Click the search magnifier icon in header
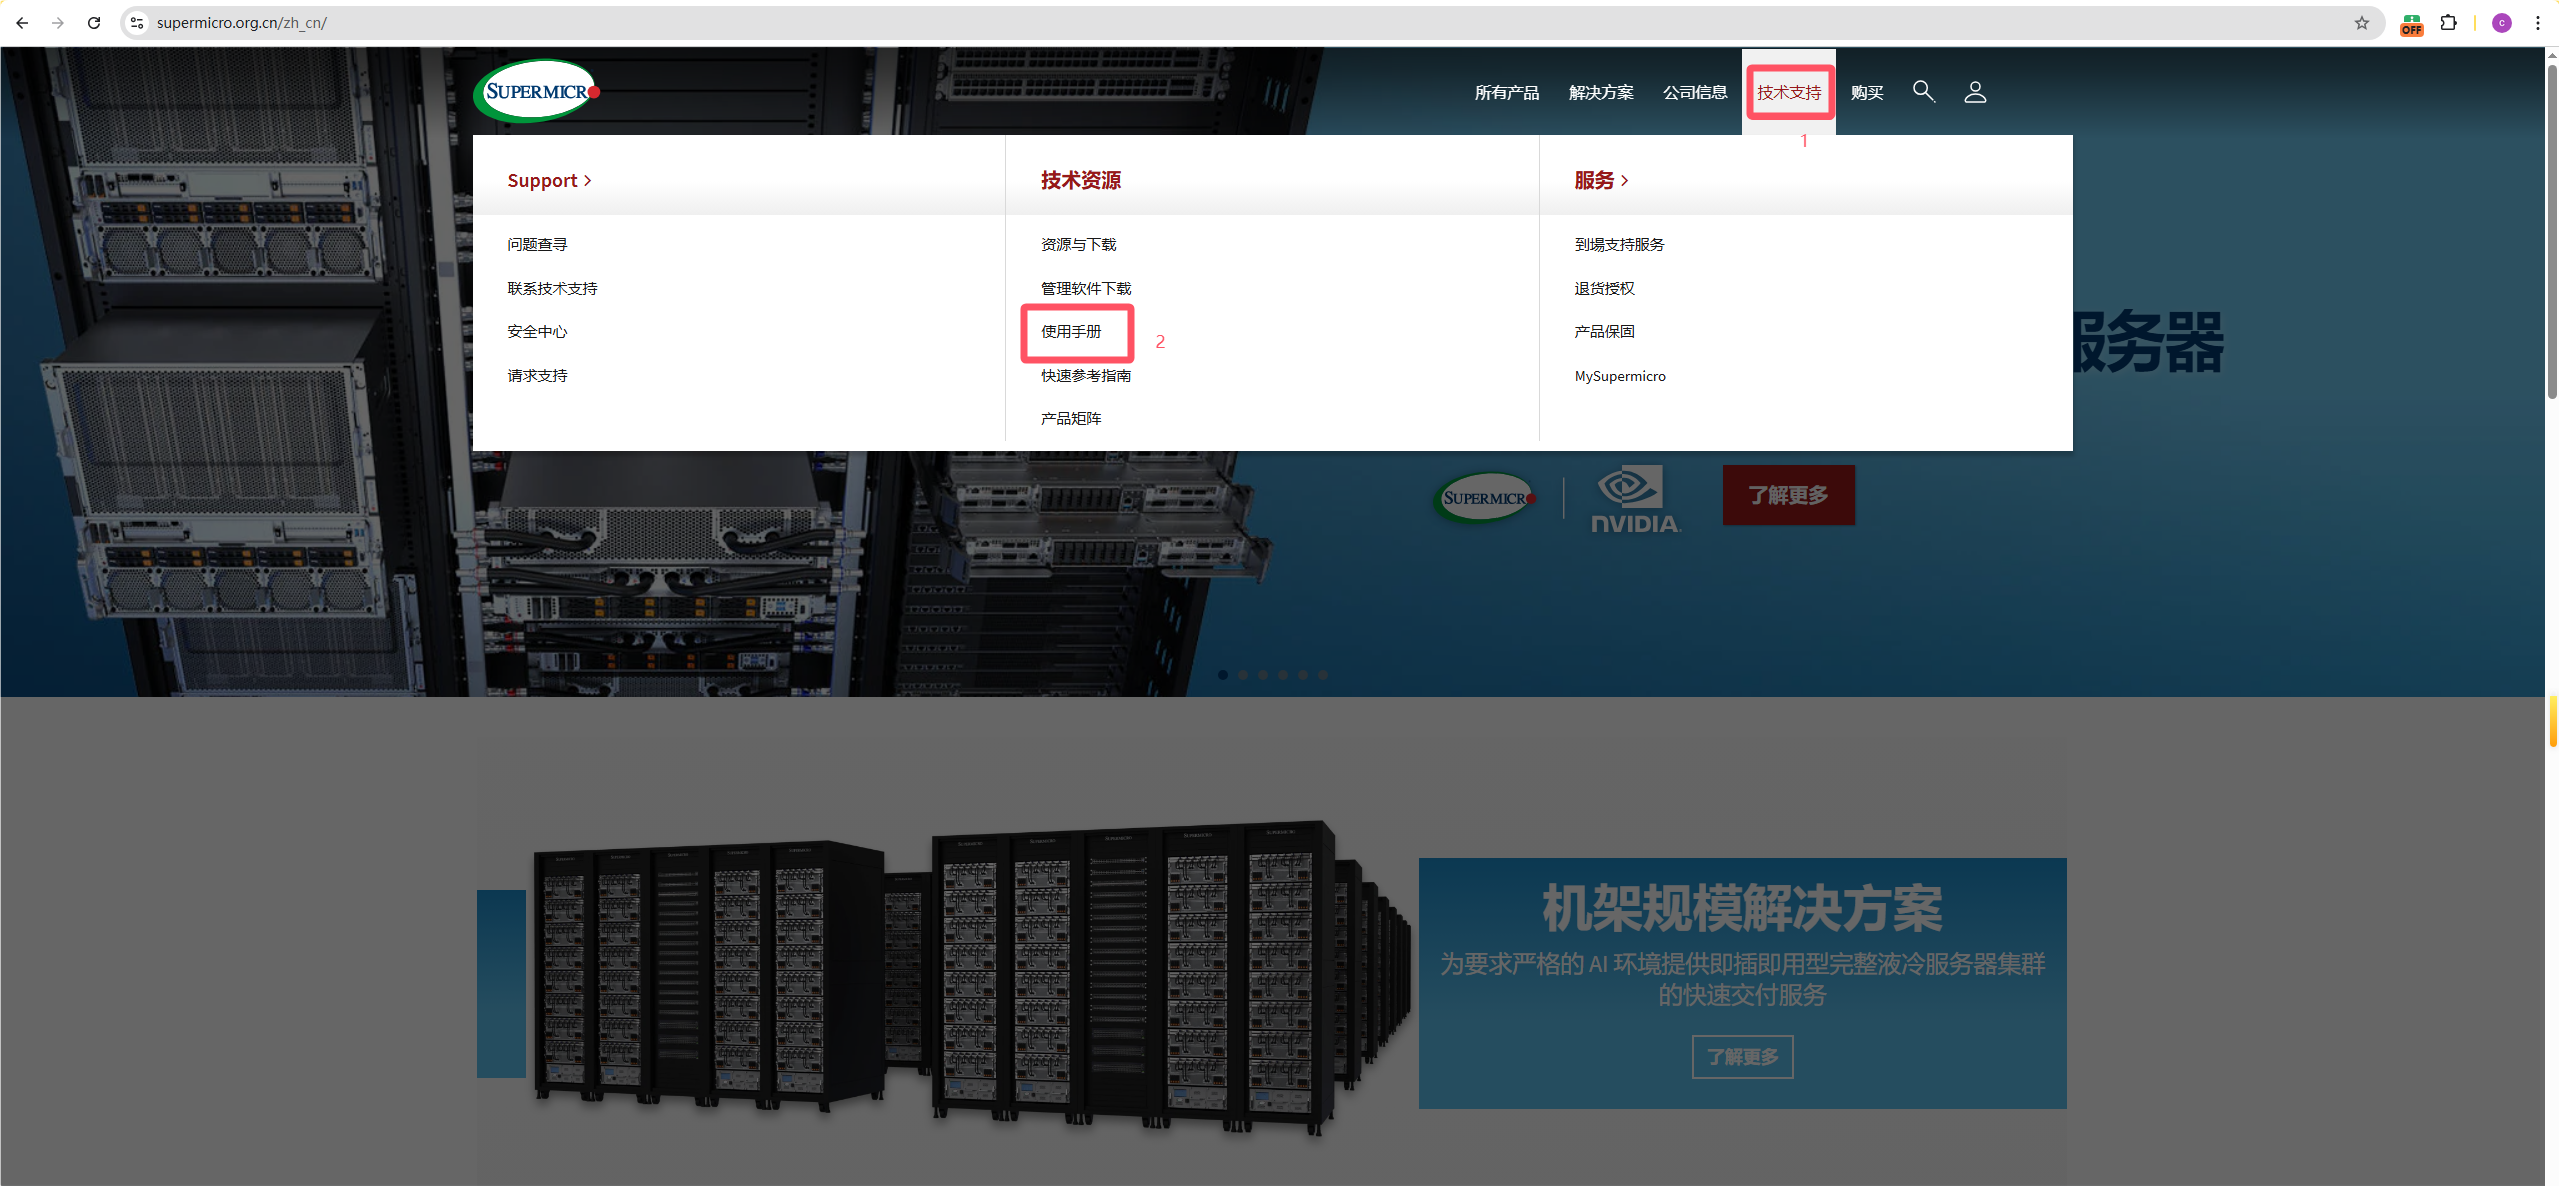This screenshot has height=1186, width=2559. (1922, 92)
